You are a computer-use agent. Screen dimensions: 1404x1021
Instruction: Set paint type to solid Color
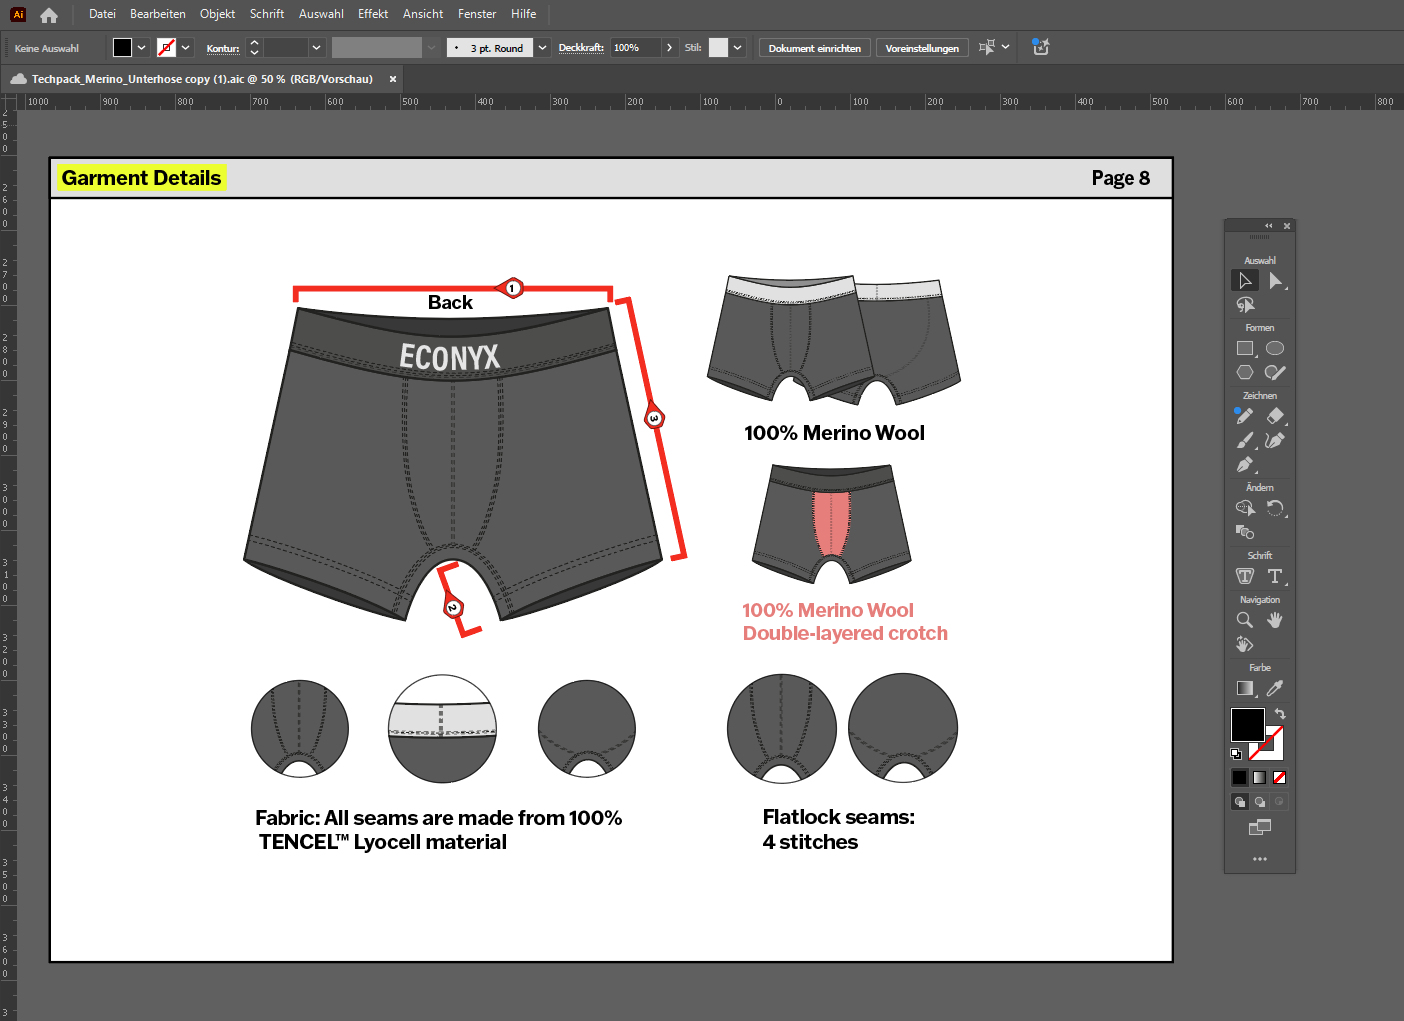coord(1240,777)
